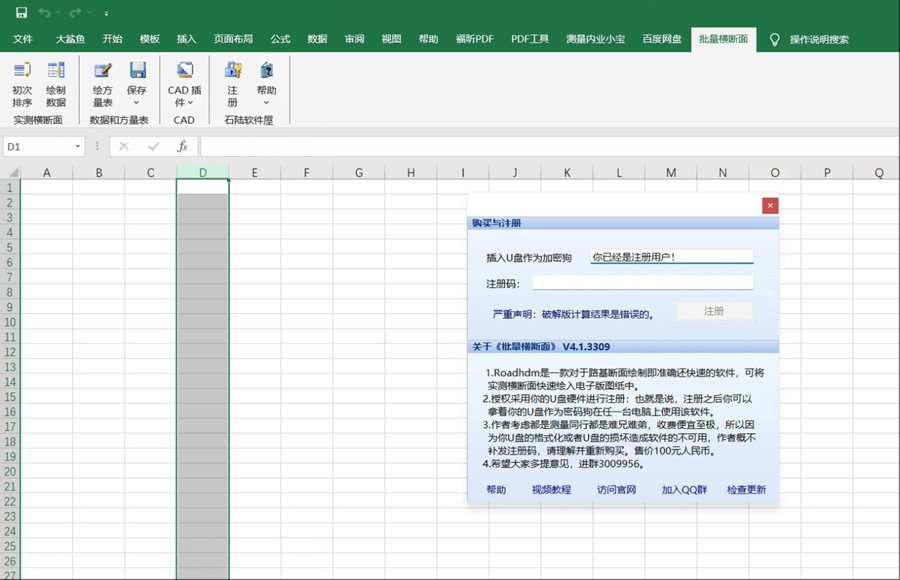Click the 访问官网 link

tap(616, 489)
